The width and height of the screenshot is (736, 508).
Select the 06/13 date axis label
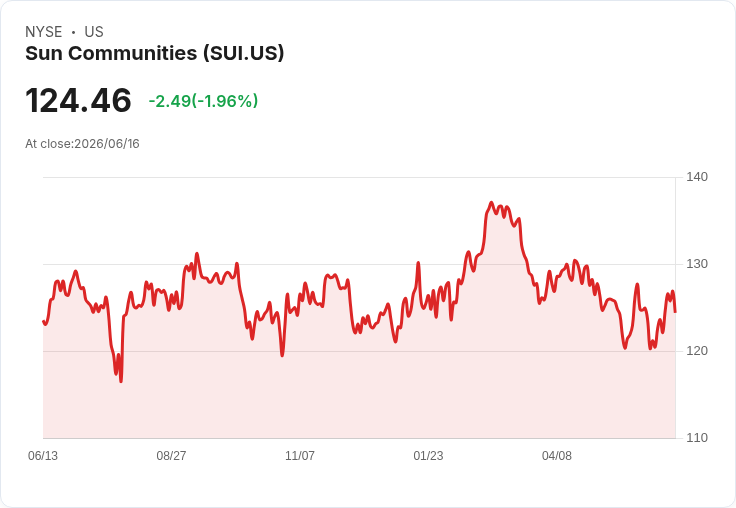pos(43,455)
